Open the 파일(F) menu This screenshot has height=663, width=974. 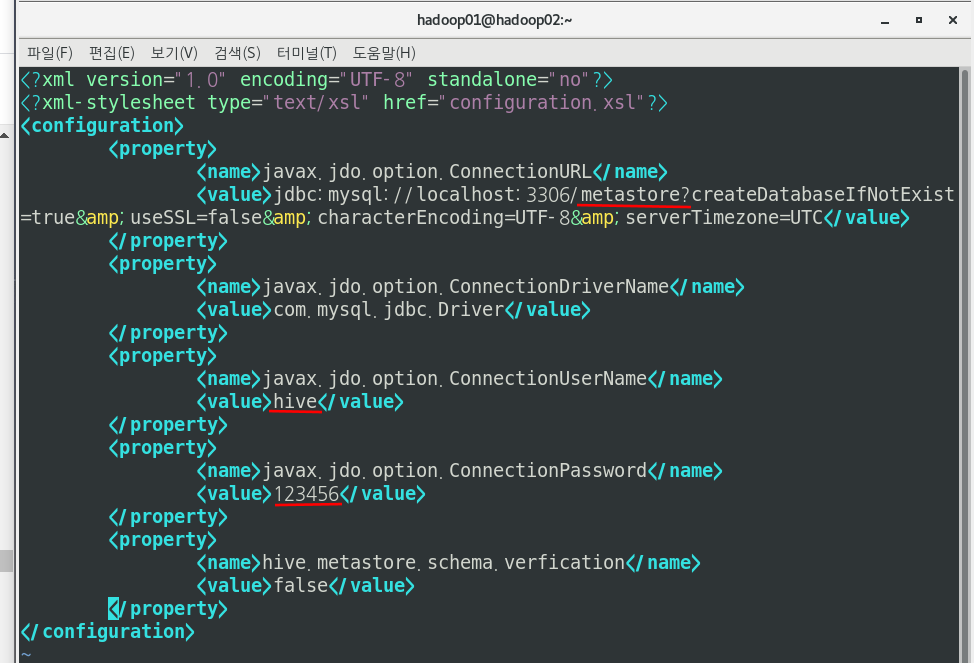coord(50,53)
